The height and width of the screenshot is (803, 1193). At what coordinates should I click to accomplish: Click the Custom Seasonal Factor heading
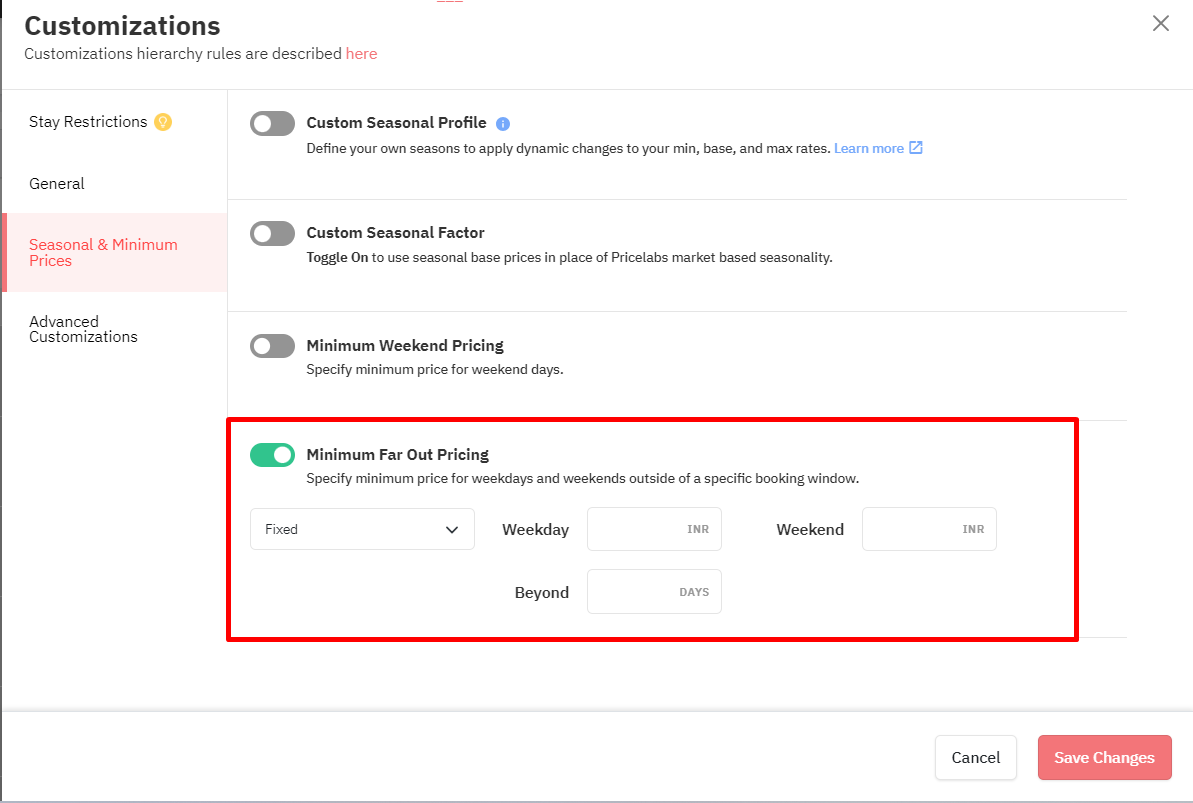pos(396,233)
